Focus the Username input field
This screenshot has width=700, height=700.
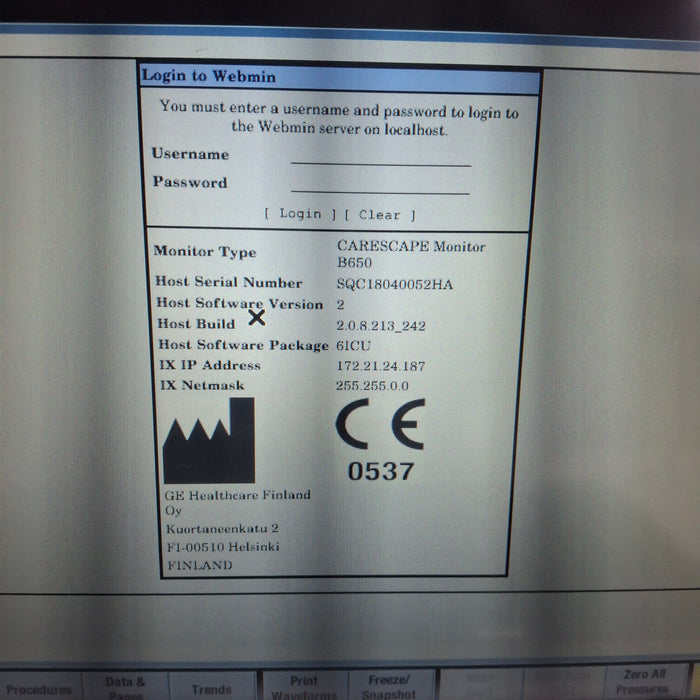coord(380,156)
